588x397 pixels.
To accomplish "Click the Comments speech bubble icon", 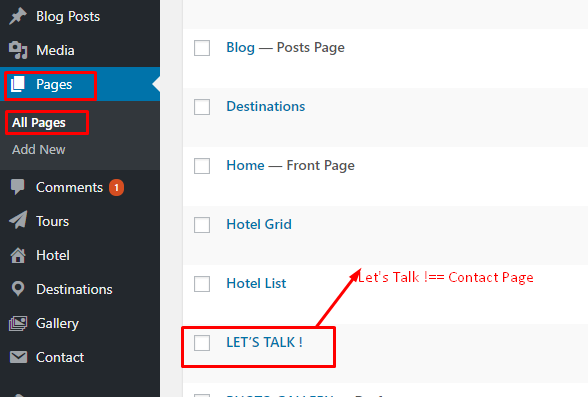I will tap(18, 187).
